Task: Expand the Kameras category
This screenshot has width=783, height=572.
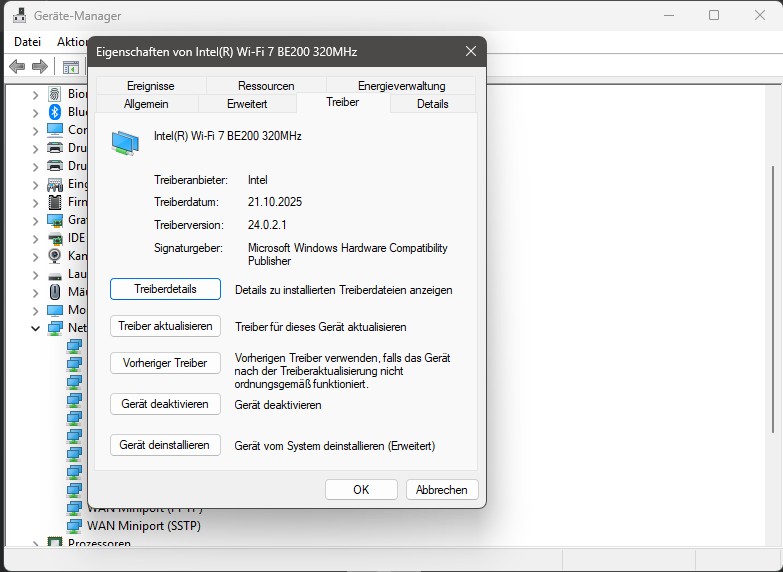Action: tap(35, 257)
